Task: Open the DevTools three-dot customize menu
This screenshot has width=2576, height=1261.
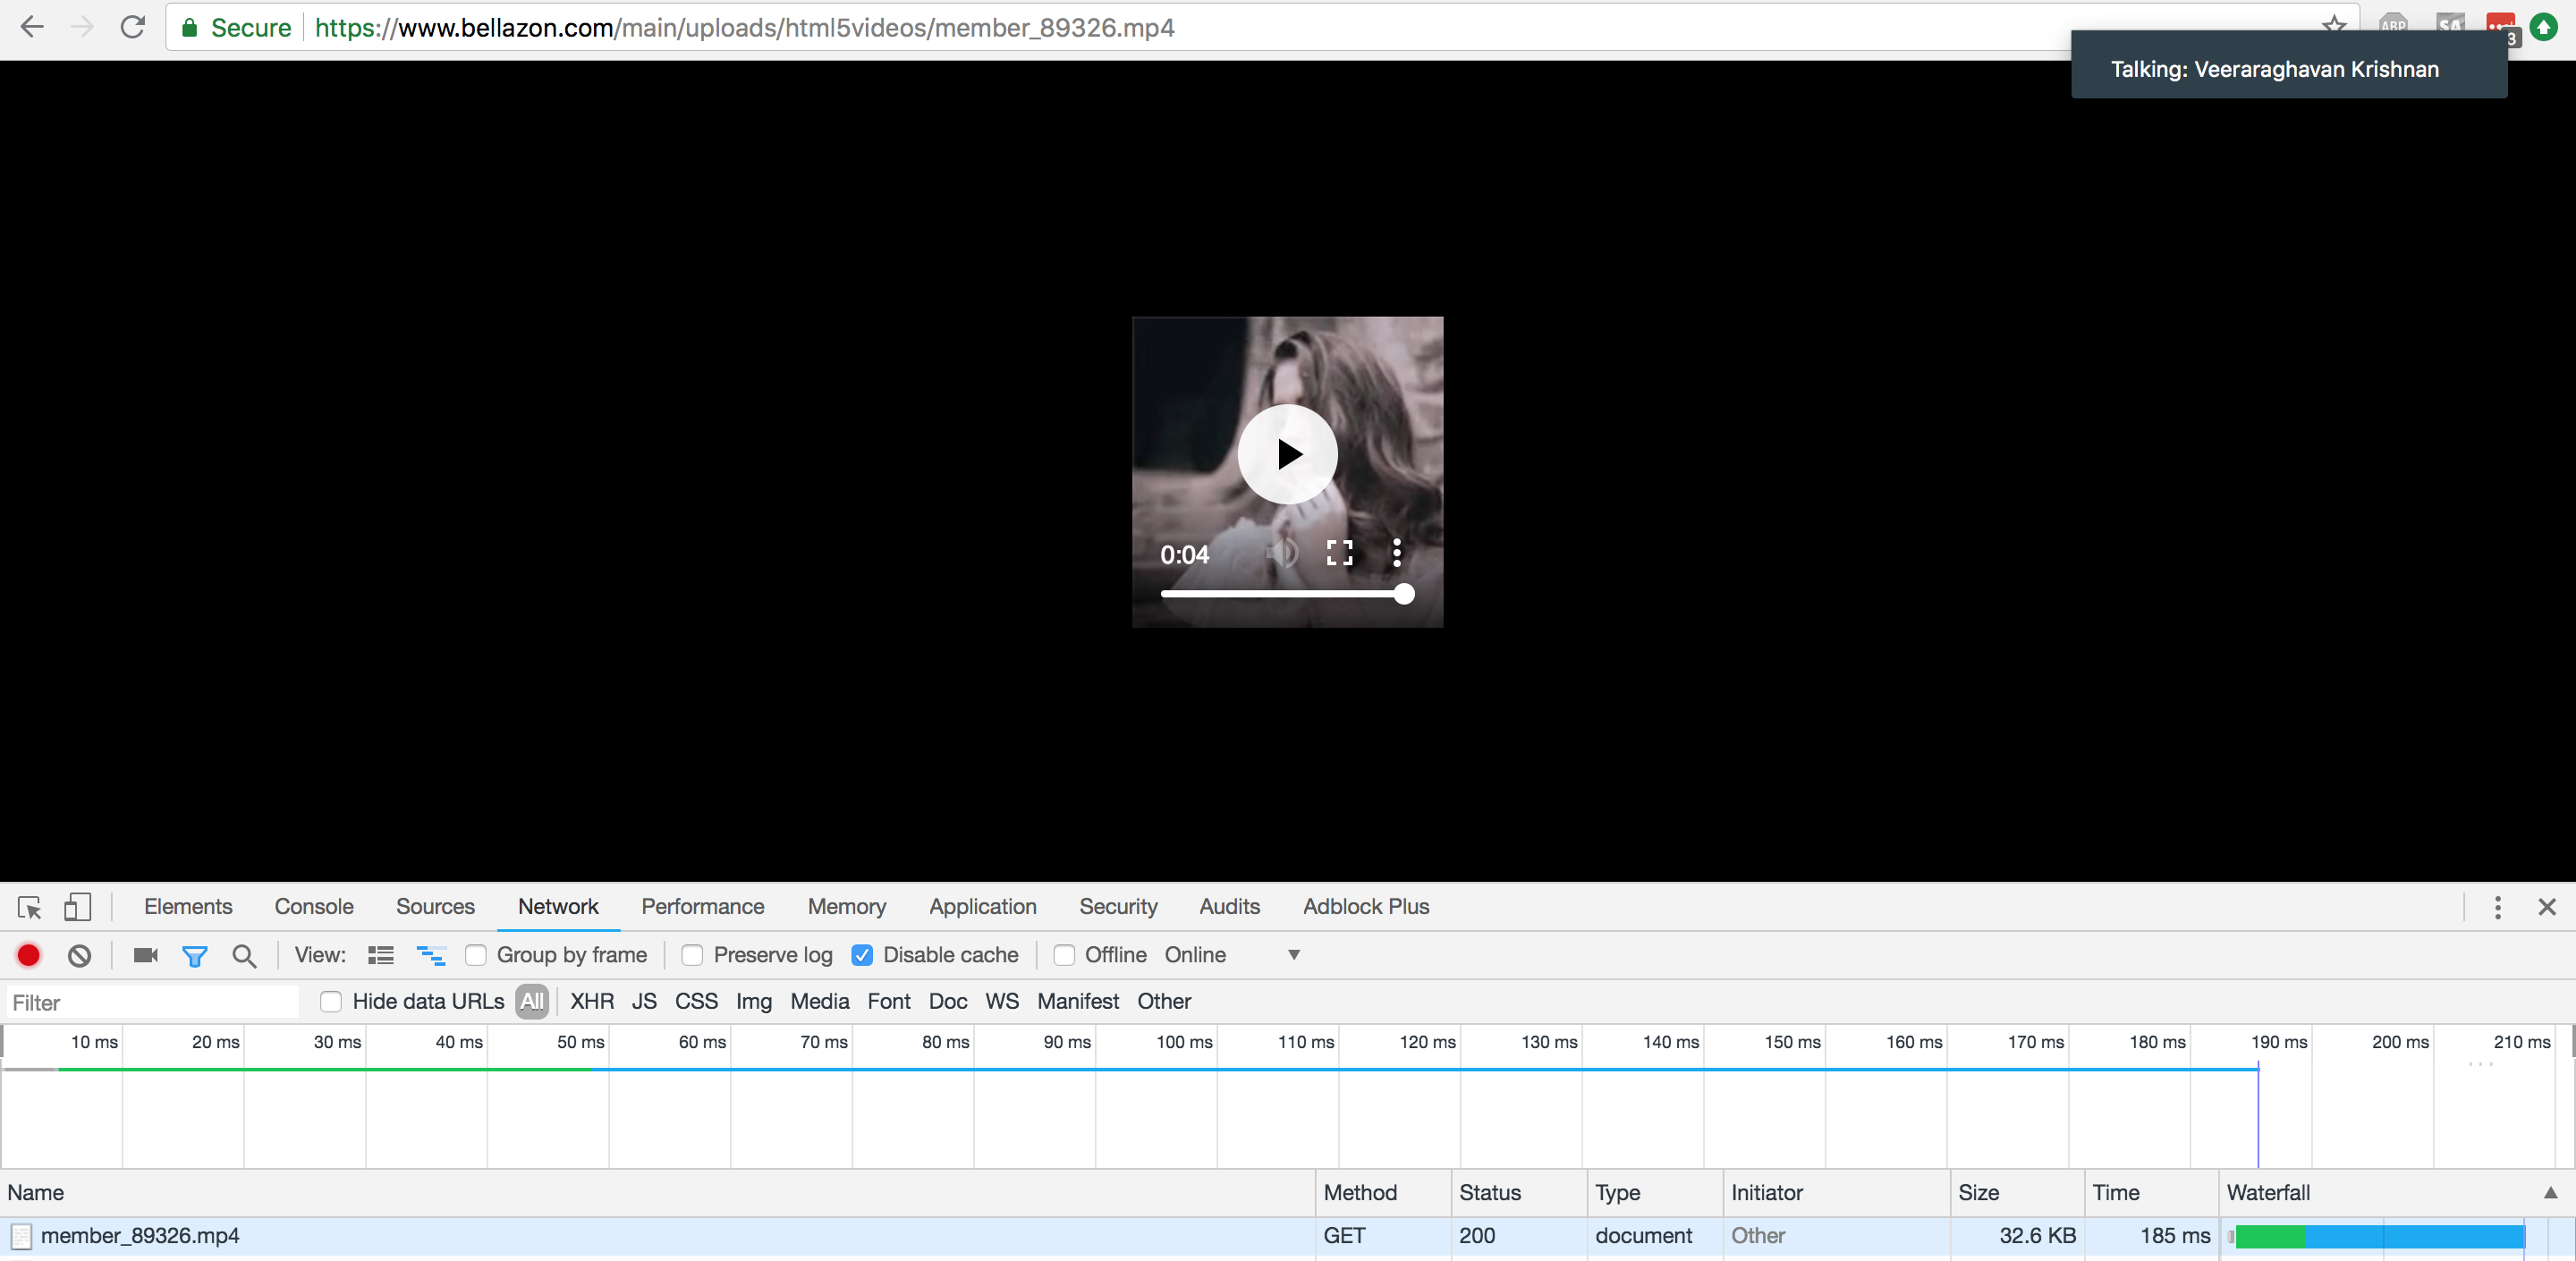Action: [x=2497, y=907]
